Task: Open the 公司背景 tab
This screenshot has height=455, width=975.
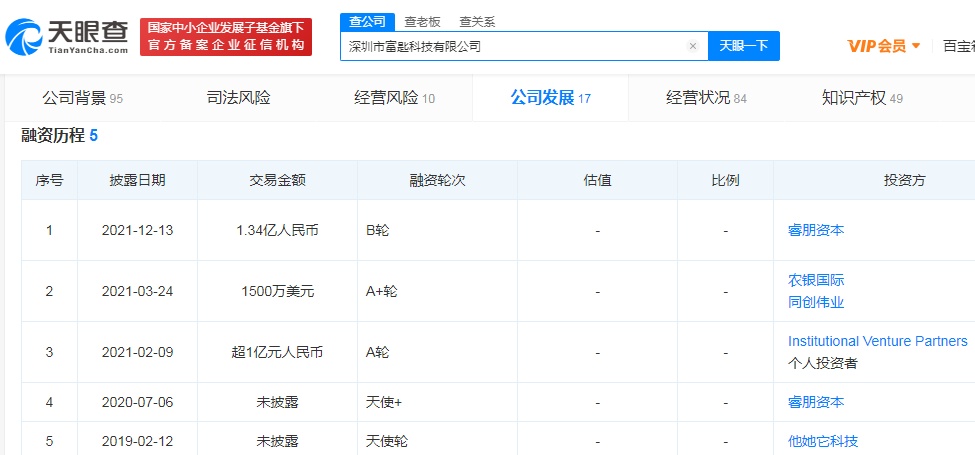Action: (x=83, y=98)
